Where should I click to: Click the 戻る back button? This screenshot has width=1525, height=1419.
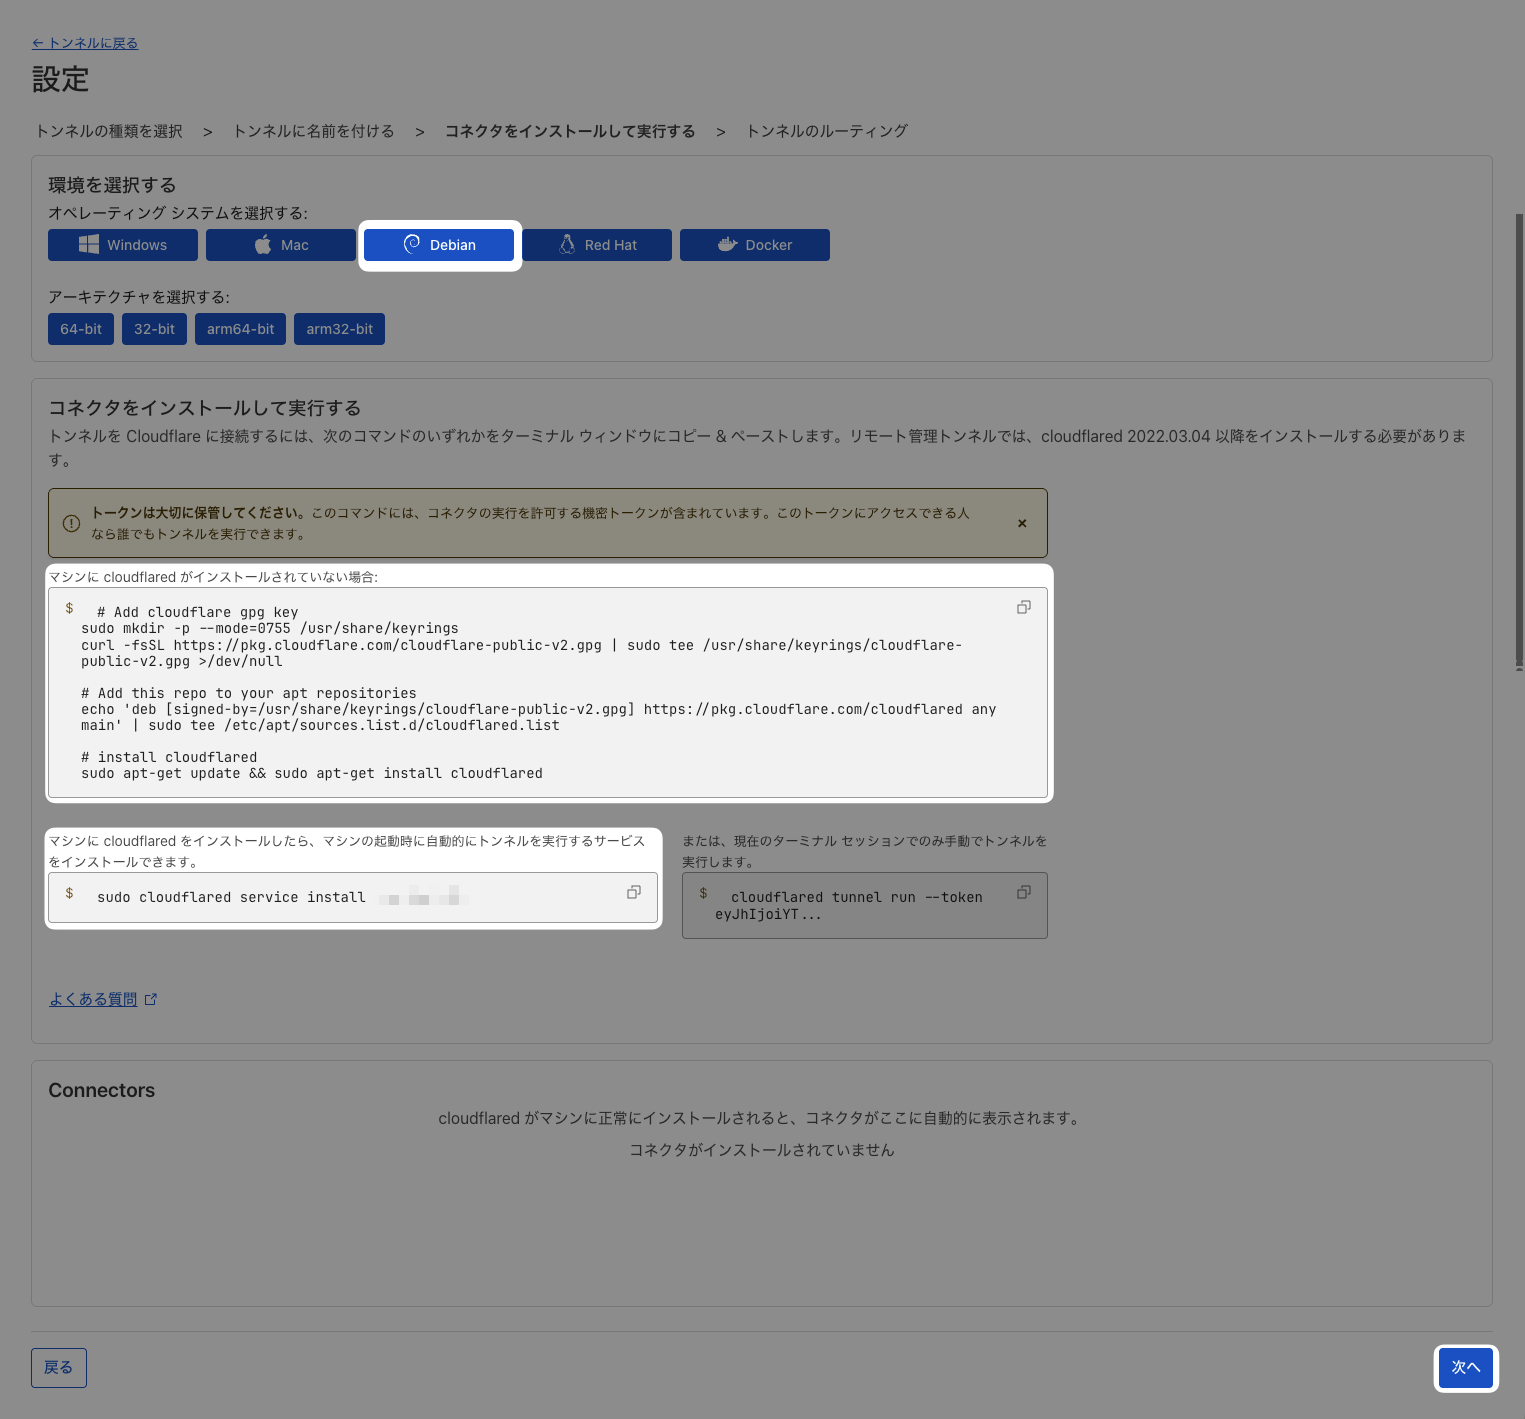[59, 1368]
